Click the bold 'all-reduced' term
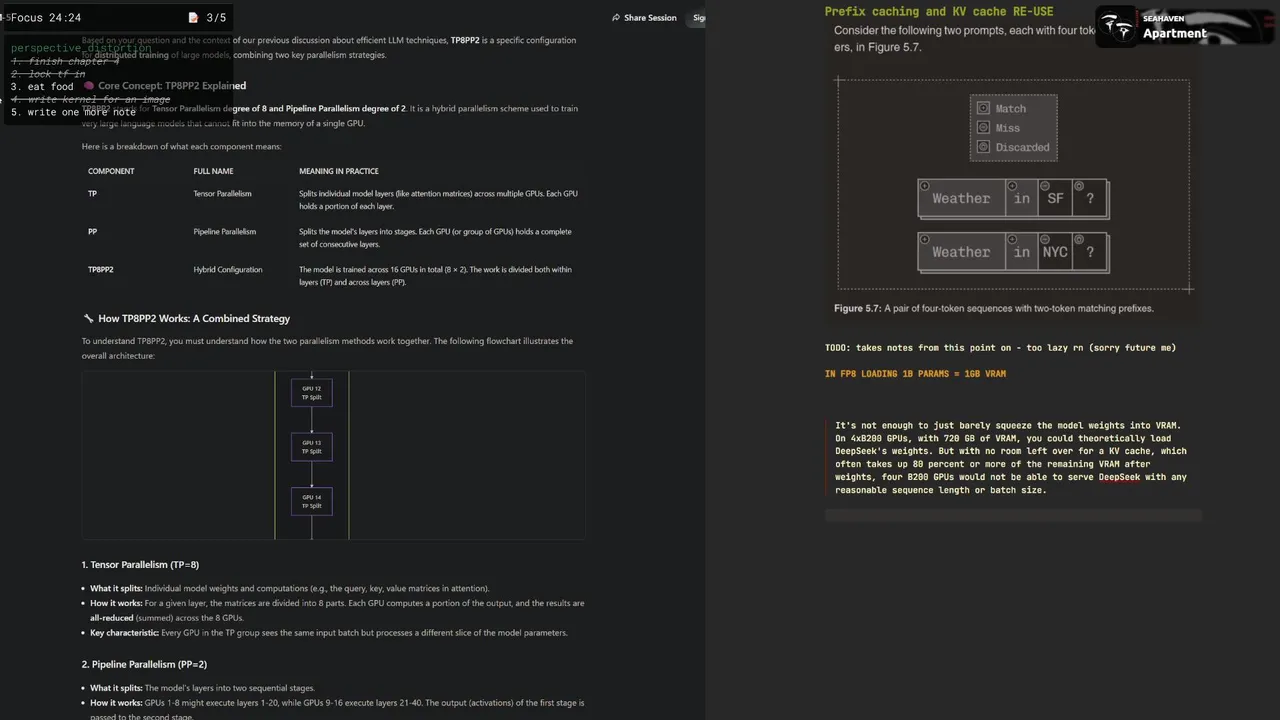This screenshot has height=720, width=1280. click(x=111, y=618)
